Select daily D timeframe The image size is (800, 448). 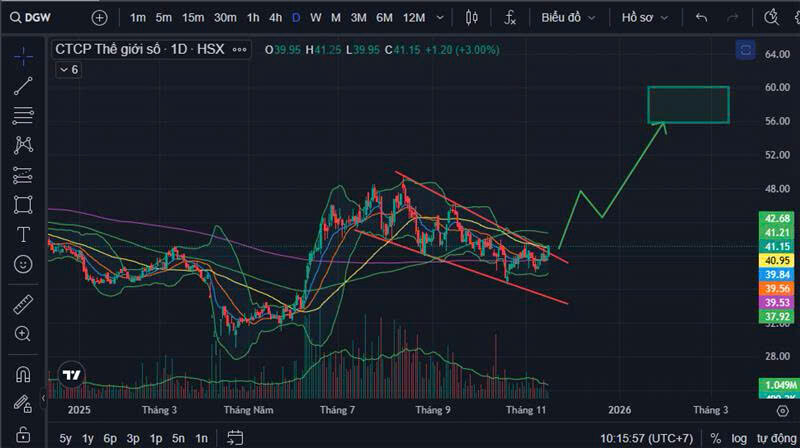(x=296, y=18)
